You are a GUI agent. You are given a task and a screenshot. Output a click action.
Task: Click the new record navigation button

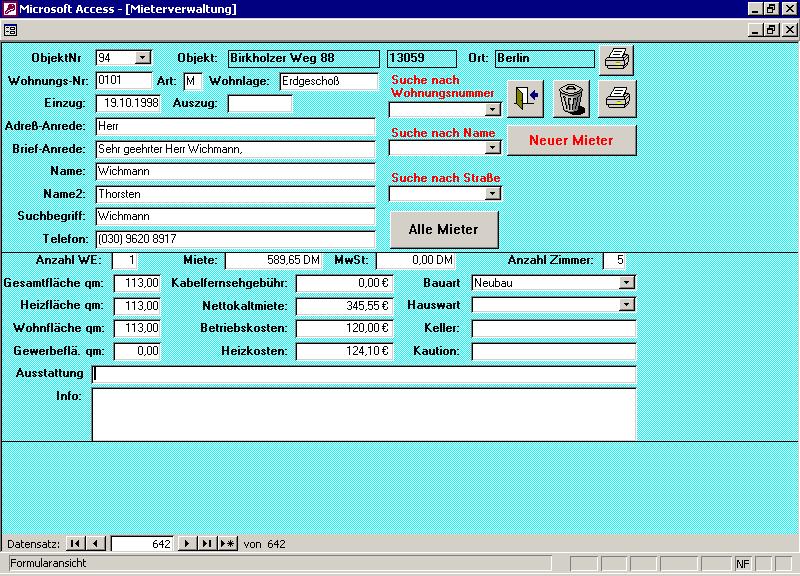(x=228, y=543)
